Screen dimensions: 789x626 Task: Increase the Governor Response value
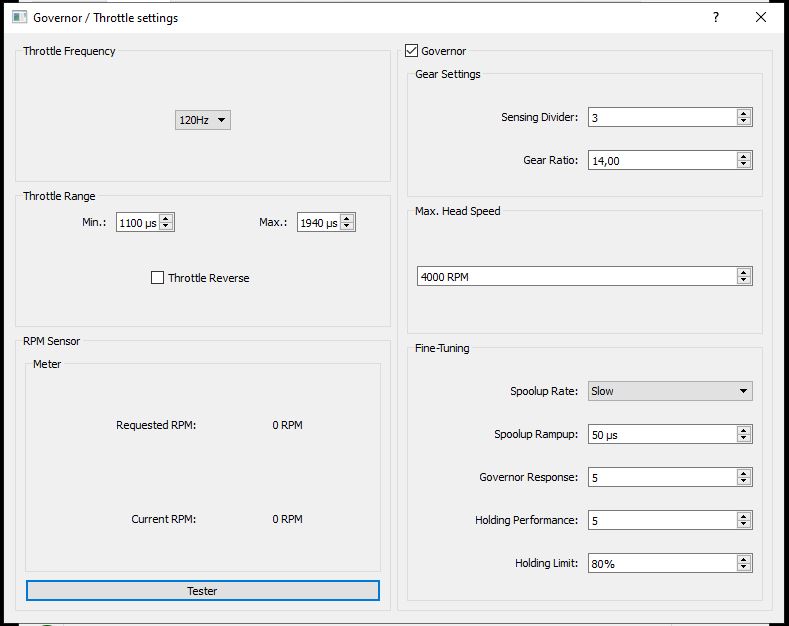[x=743, y=473]
